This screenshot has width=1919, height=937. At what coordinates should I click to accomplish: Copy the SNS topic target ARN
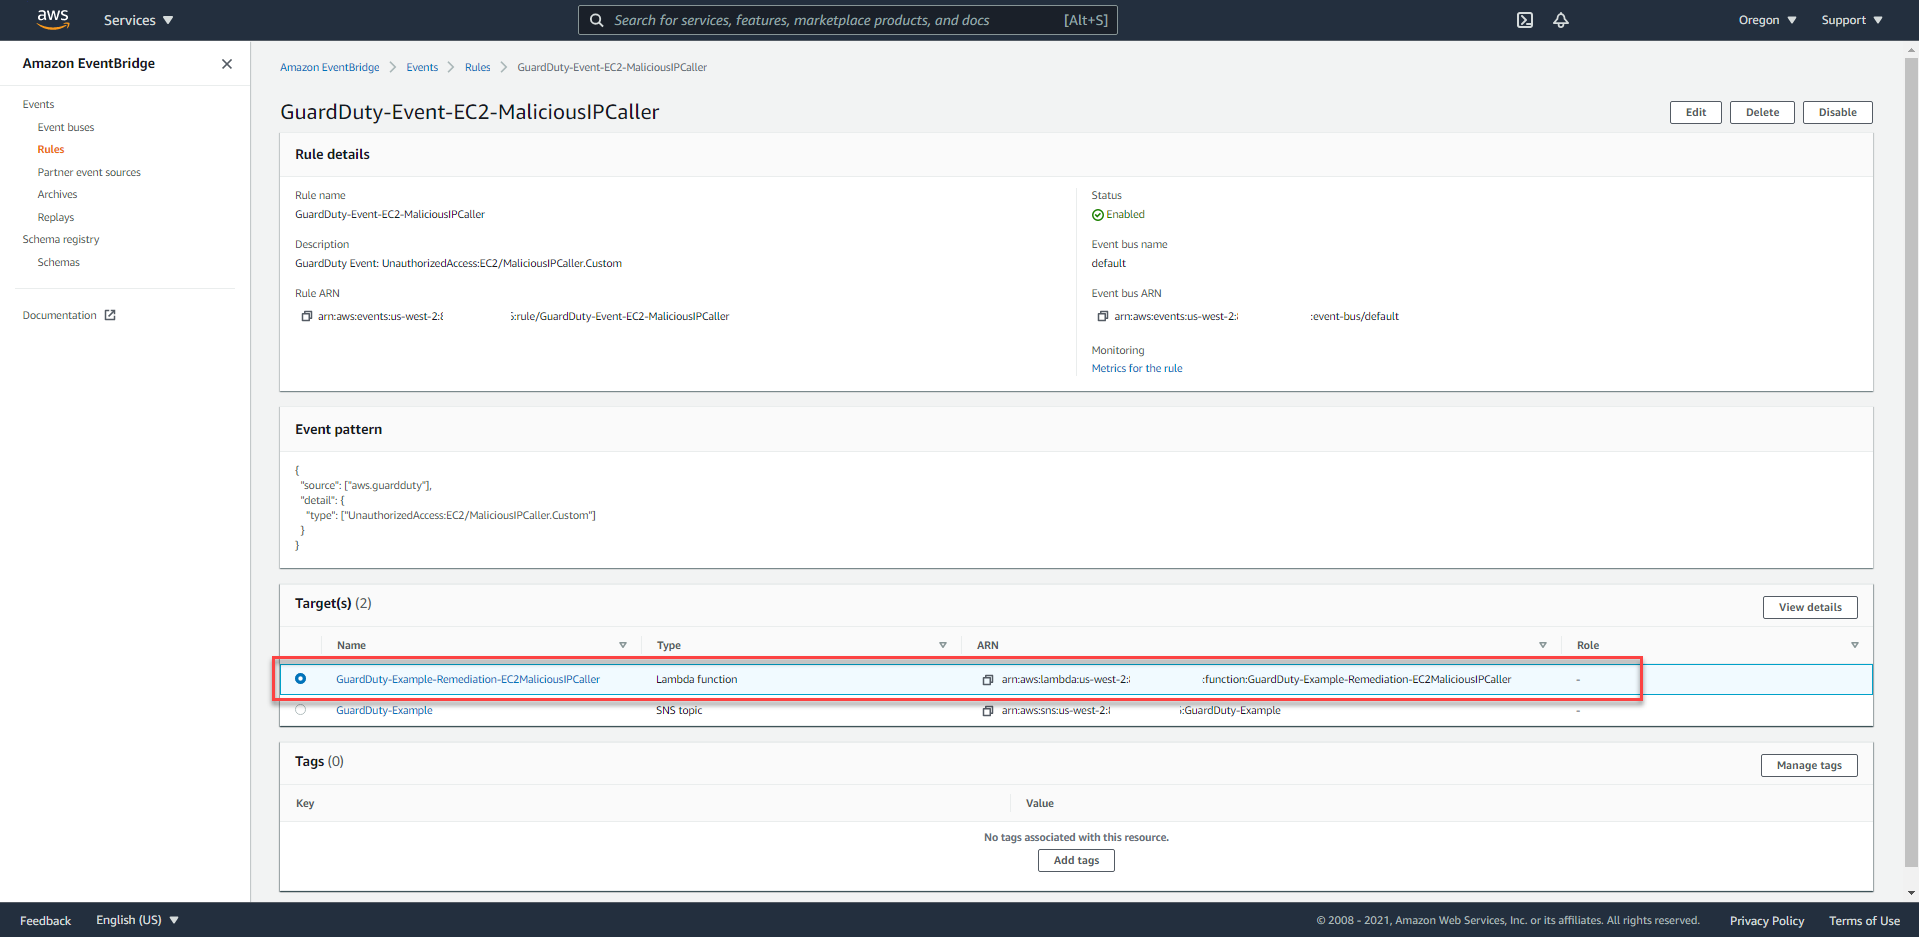pos(988,711)
